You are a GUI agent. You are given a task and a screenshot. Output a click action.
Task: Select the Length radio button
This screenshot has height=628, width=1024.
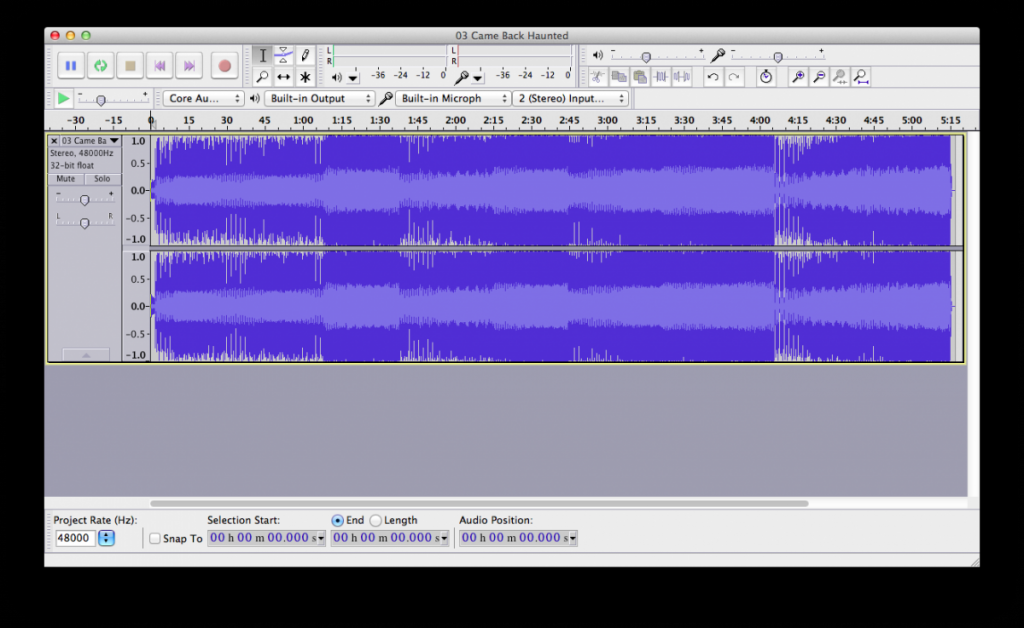pyautogui.click(x=376, y=520)
